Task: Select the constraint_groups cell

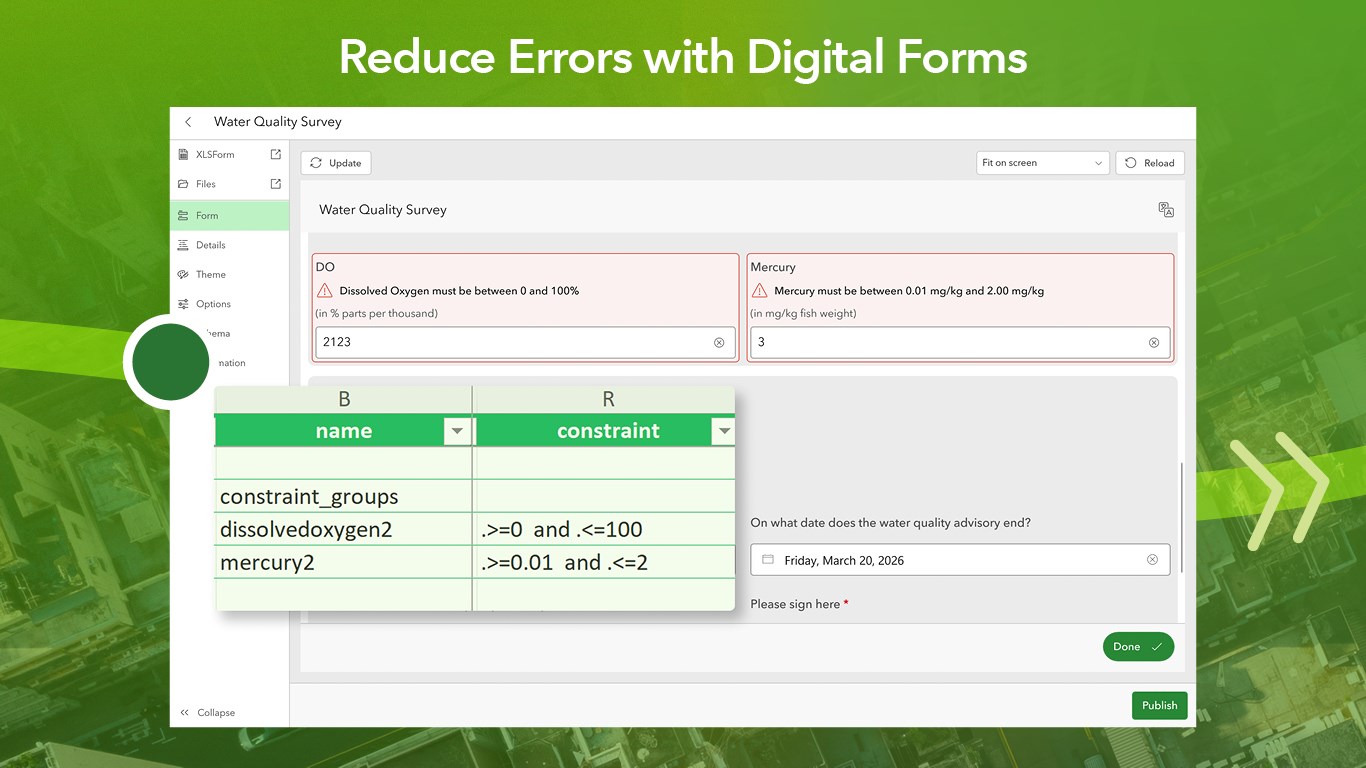Action: [344, 496]
